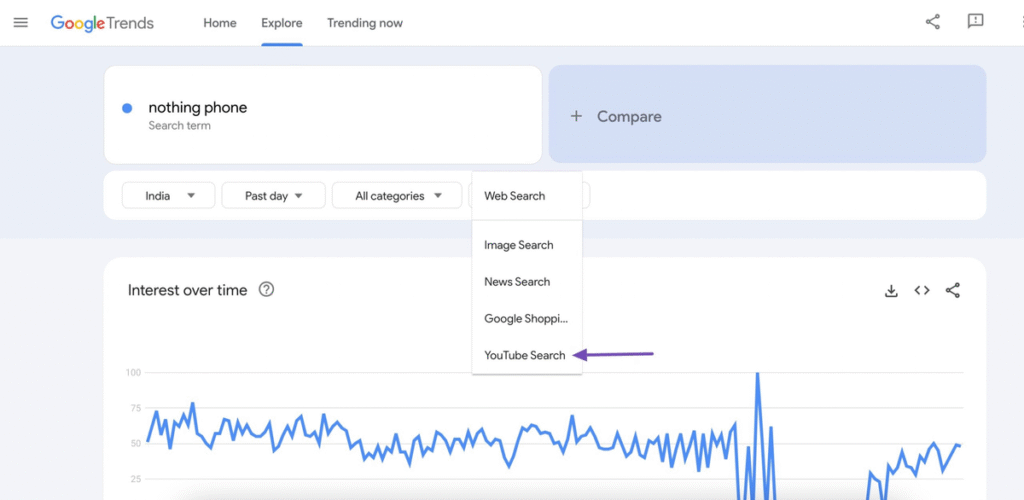
Task: Click the Google Trends logo
Action: [x=102, y=22]
